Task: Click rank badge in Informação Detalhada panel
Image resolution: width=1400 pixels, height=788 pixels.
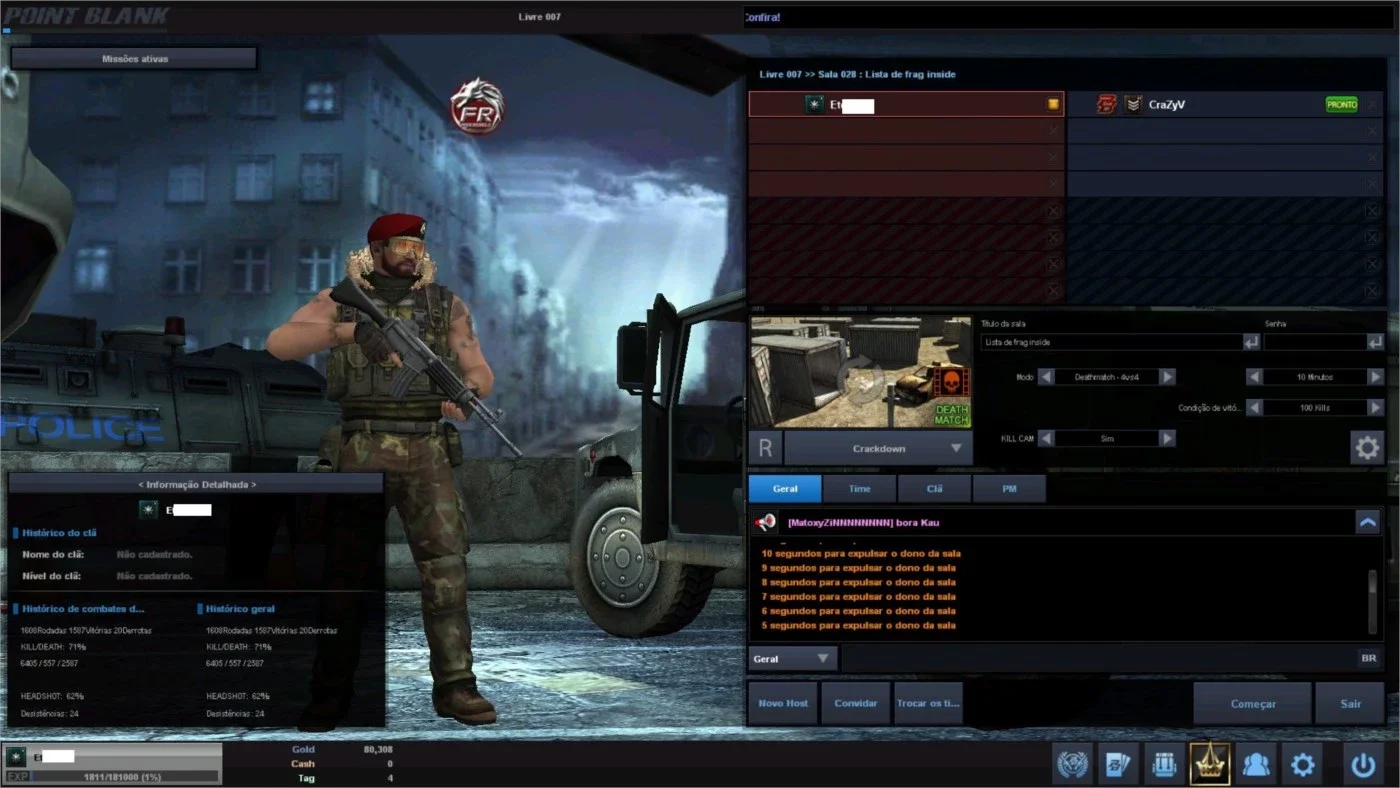Action: pyautogui.click(x=149, y=509)
